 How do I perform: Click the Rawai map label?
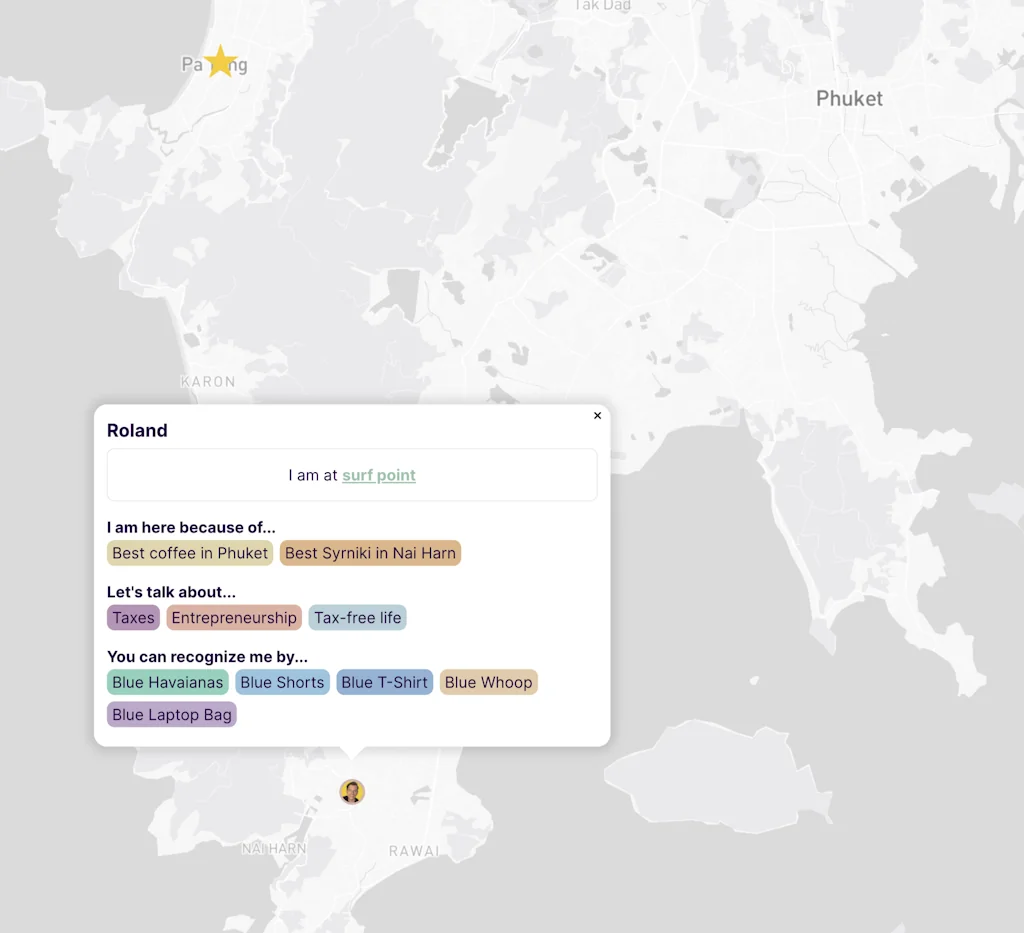pyautogui.click(x=414, y=851)
